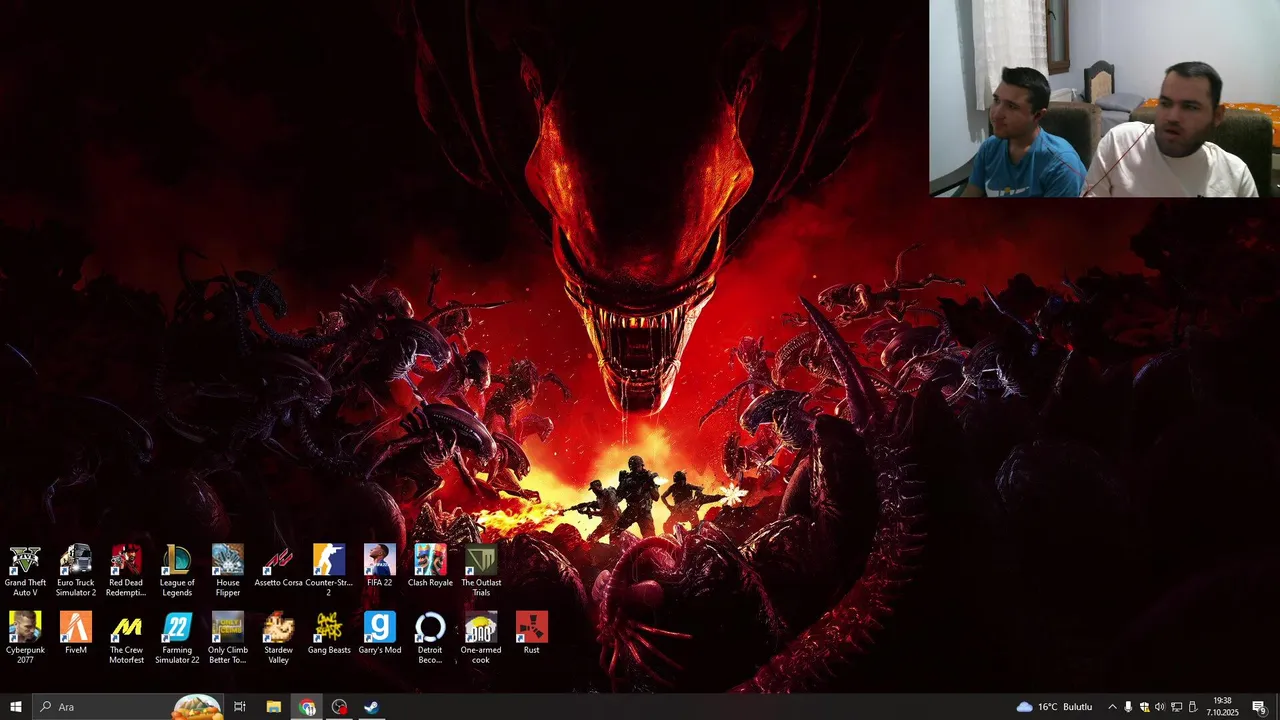Click the microphone tray icon
This screenshot has height=720, width=1280.
(1128, 707)
